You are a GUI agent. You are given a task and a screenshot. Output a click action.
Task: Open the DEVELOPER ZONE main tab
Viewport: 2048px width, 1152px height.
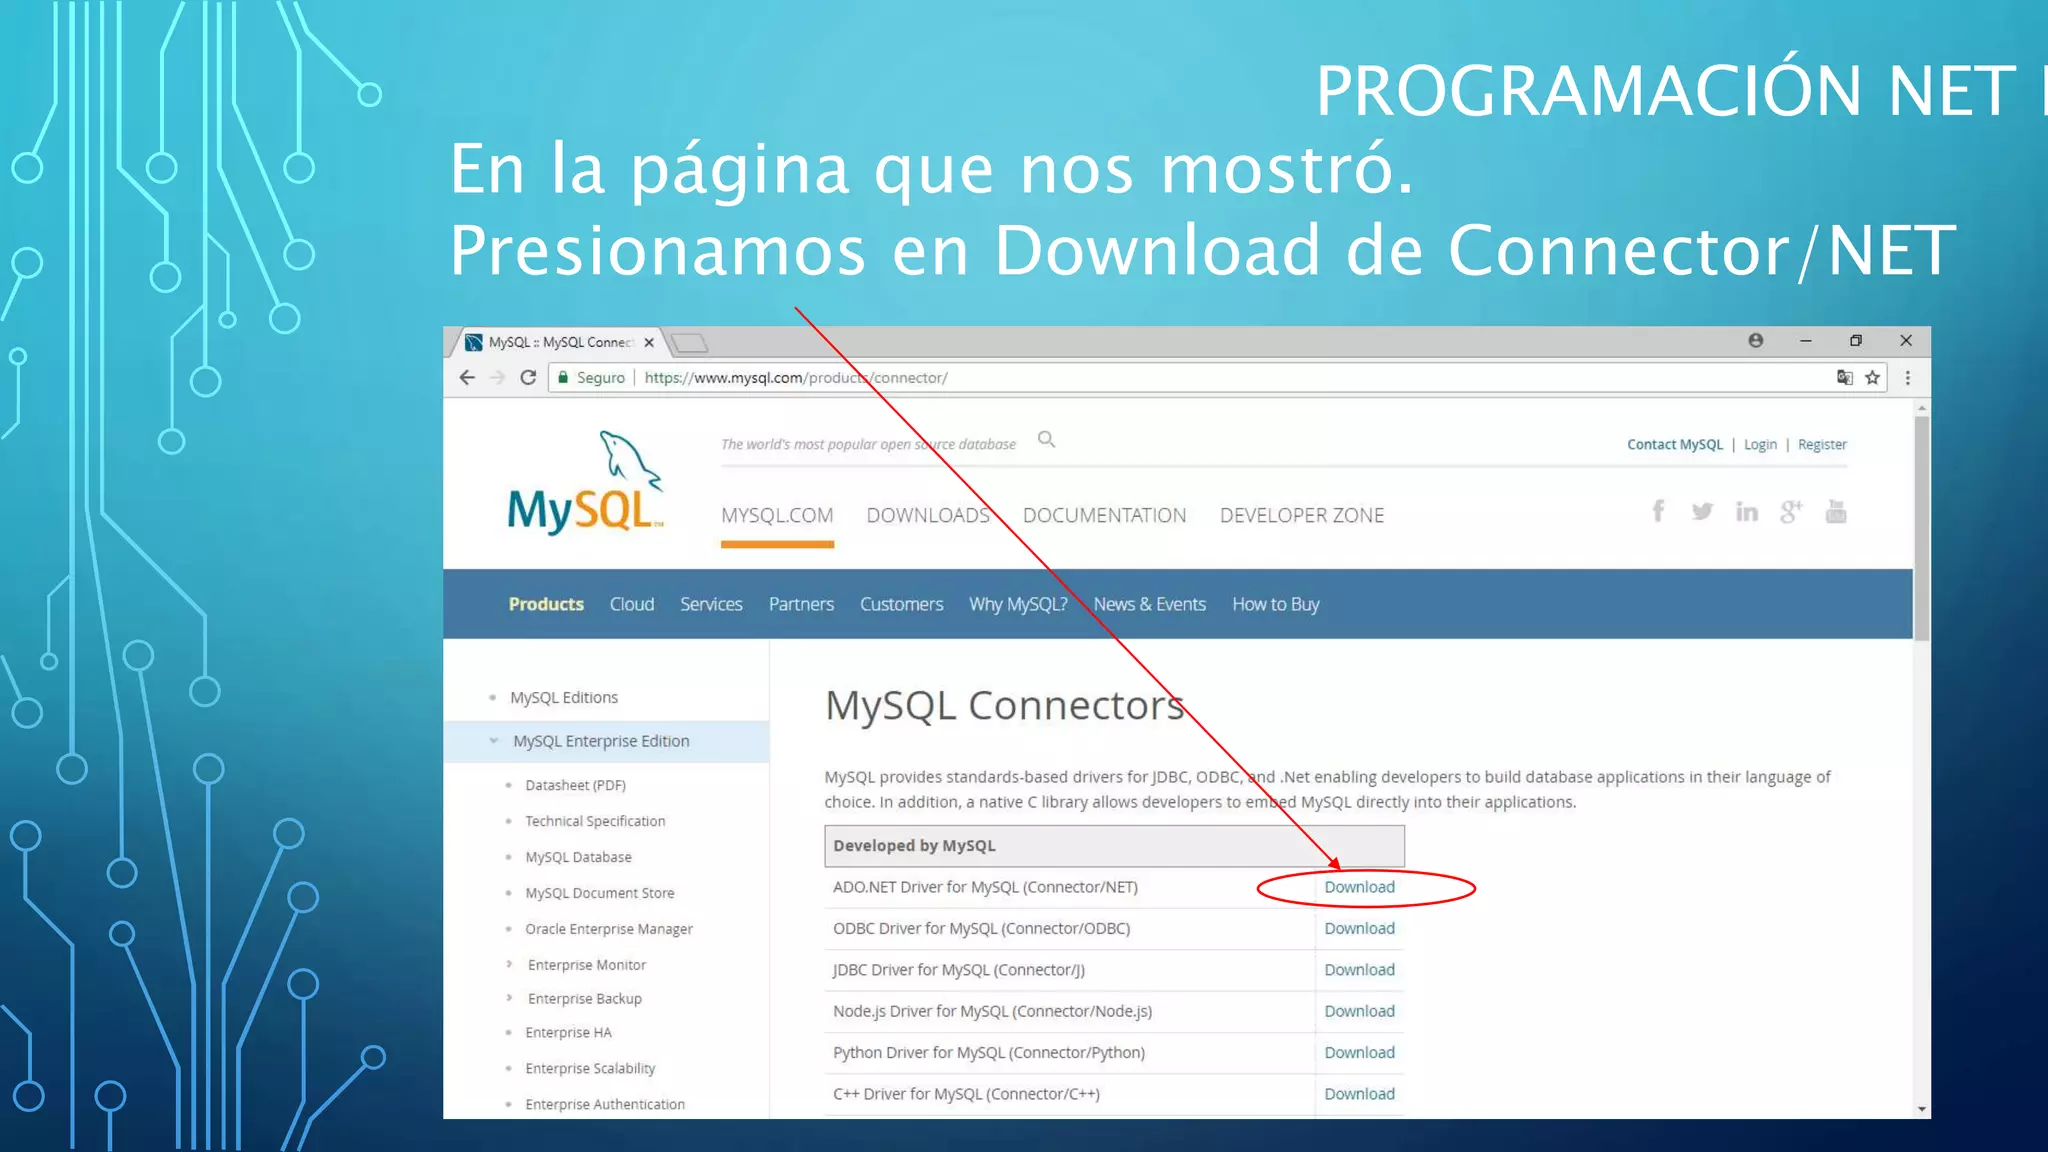1301,515
